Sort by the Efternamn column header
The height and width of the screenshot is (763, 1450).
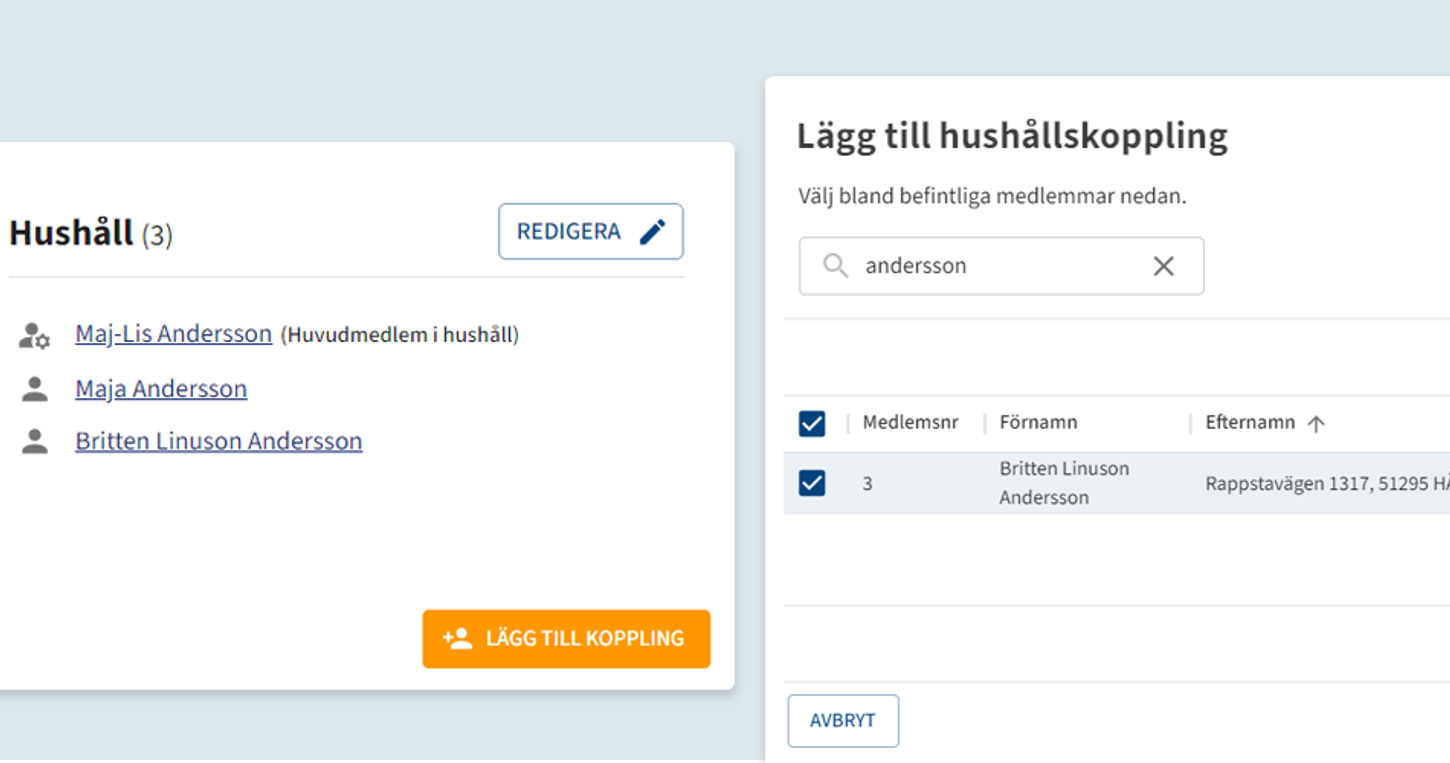pyautogui.click(x=1249, y=423)
